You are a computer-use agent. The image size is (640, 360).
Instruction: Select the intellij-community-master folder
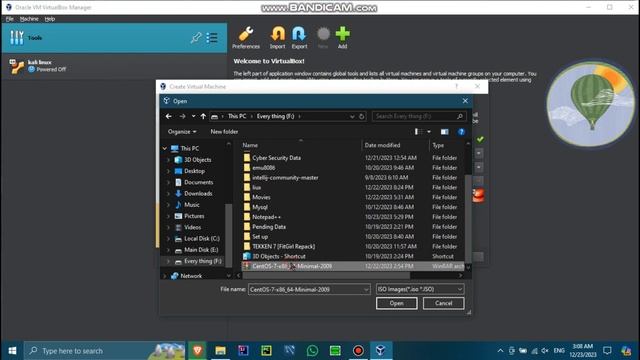(285, 178)
